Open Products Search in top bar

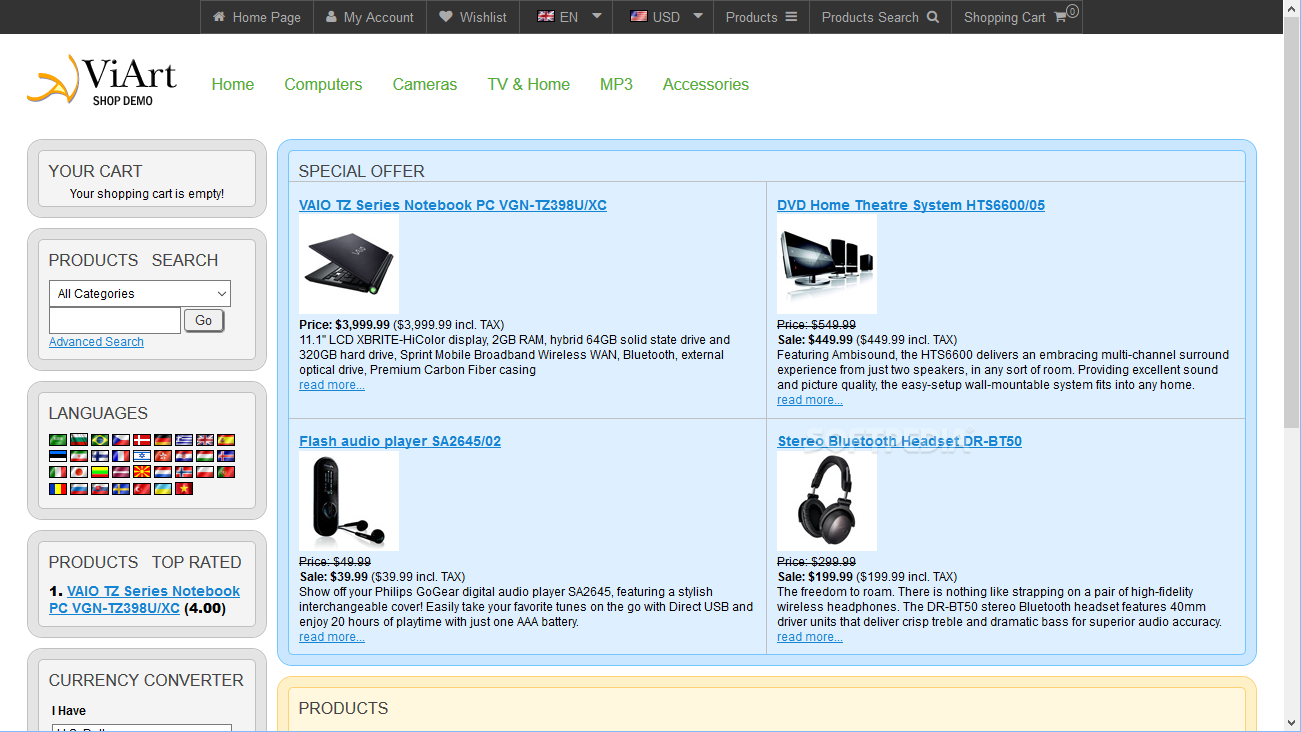pyautogui.click(x=880, y=17)
